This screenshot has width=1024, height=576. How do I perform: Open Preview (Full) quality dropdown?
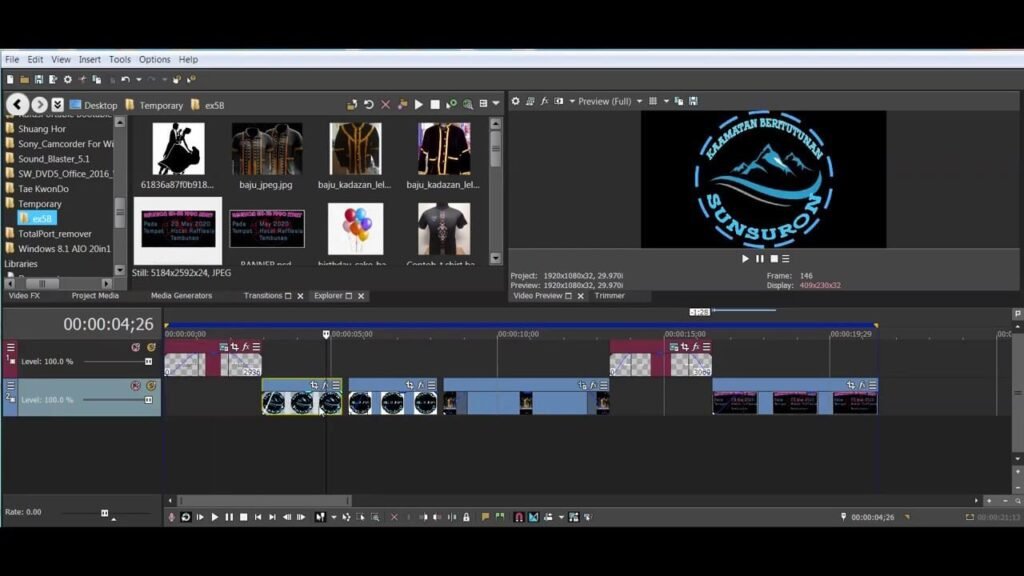click(x=639, y=101)
